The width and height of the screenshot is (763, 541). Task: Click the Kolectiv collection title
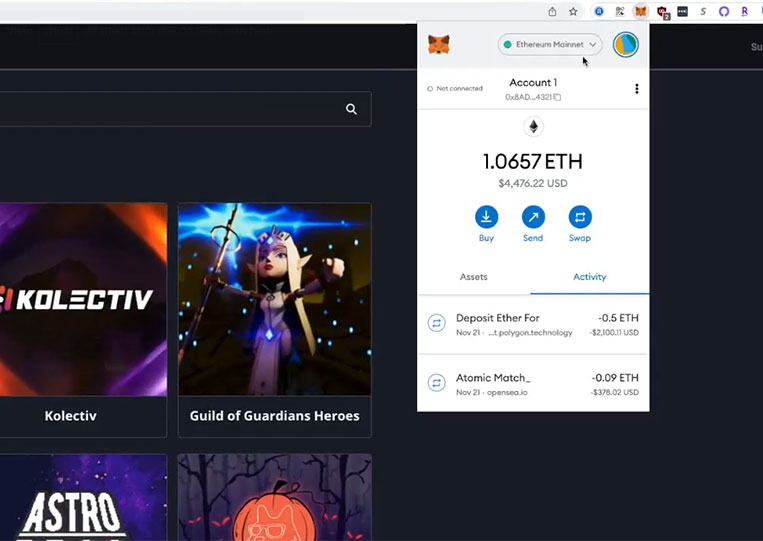point(71,416)
